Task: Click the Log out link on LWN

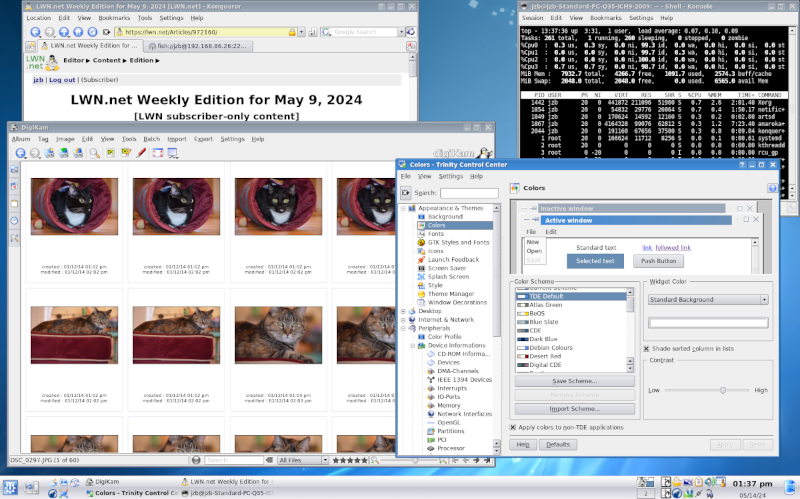Action: (62, 79)
